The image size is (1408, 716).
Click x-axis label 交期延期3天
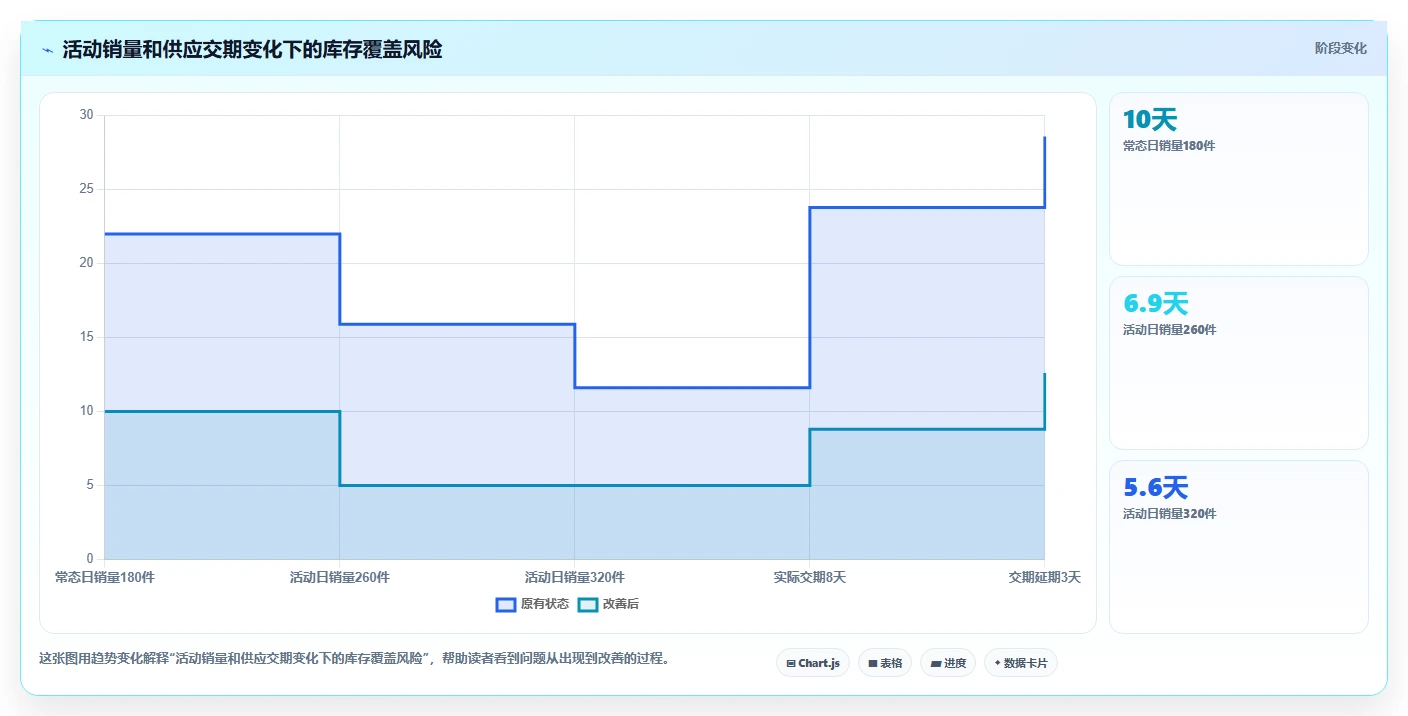(x=1044, y=577)
